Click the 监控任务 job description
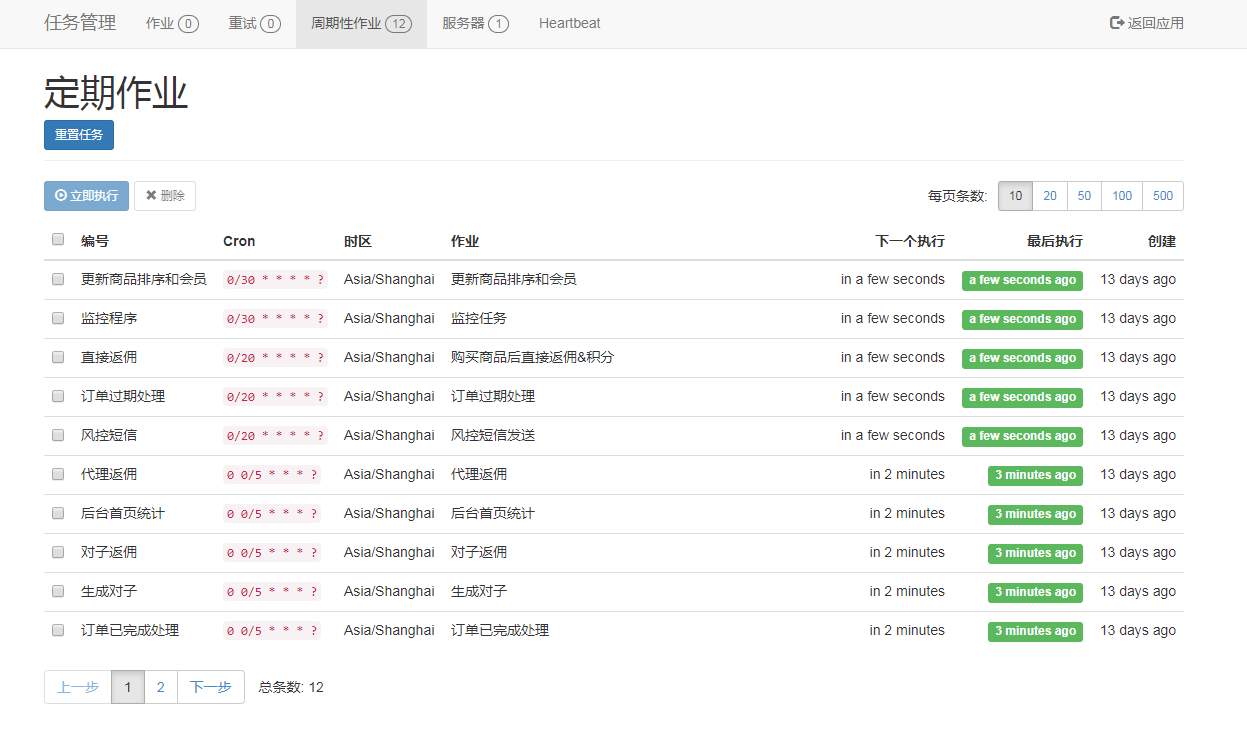 point(479,318)
